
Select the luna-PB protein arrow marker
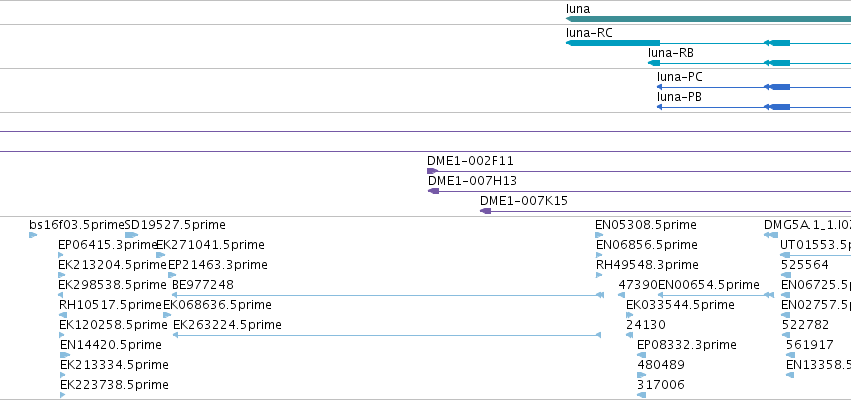pyautogui.click(x=659, y=107)
